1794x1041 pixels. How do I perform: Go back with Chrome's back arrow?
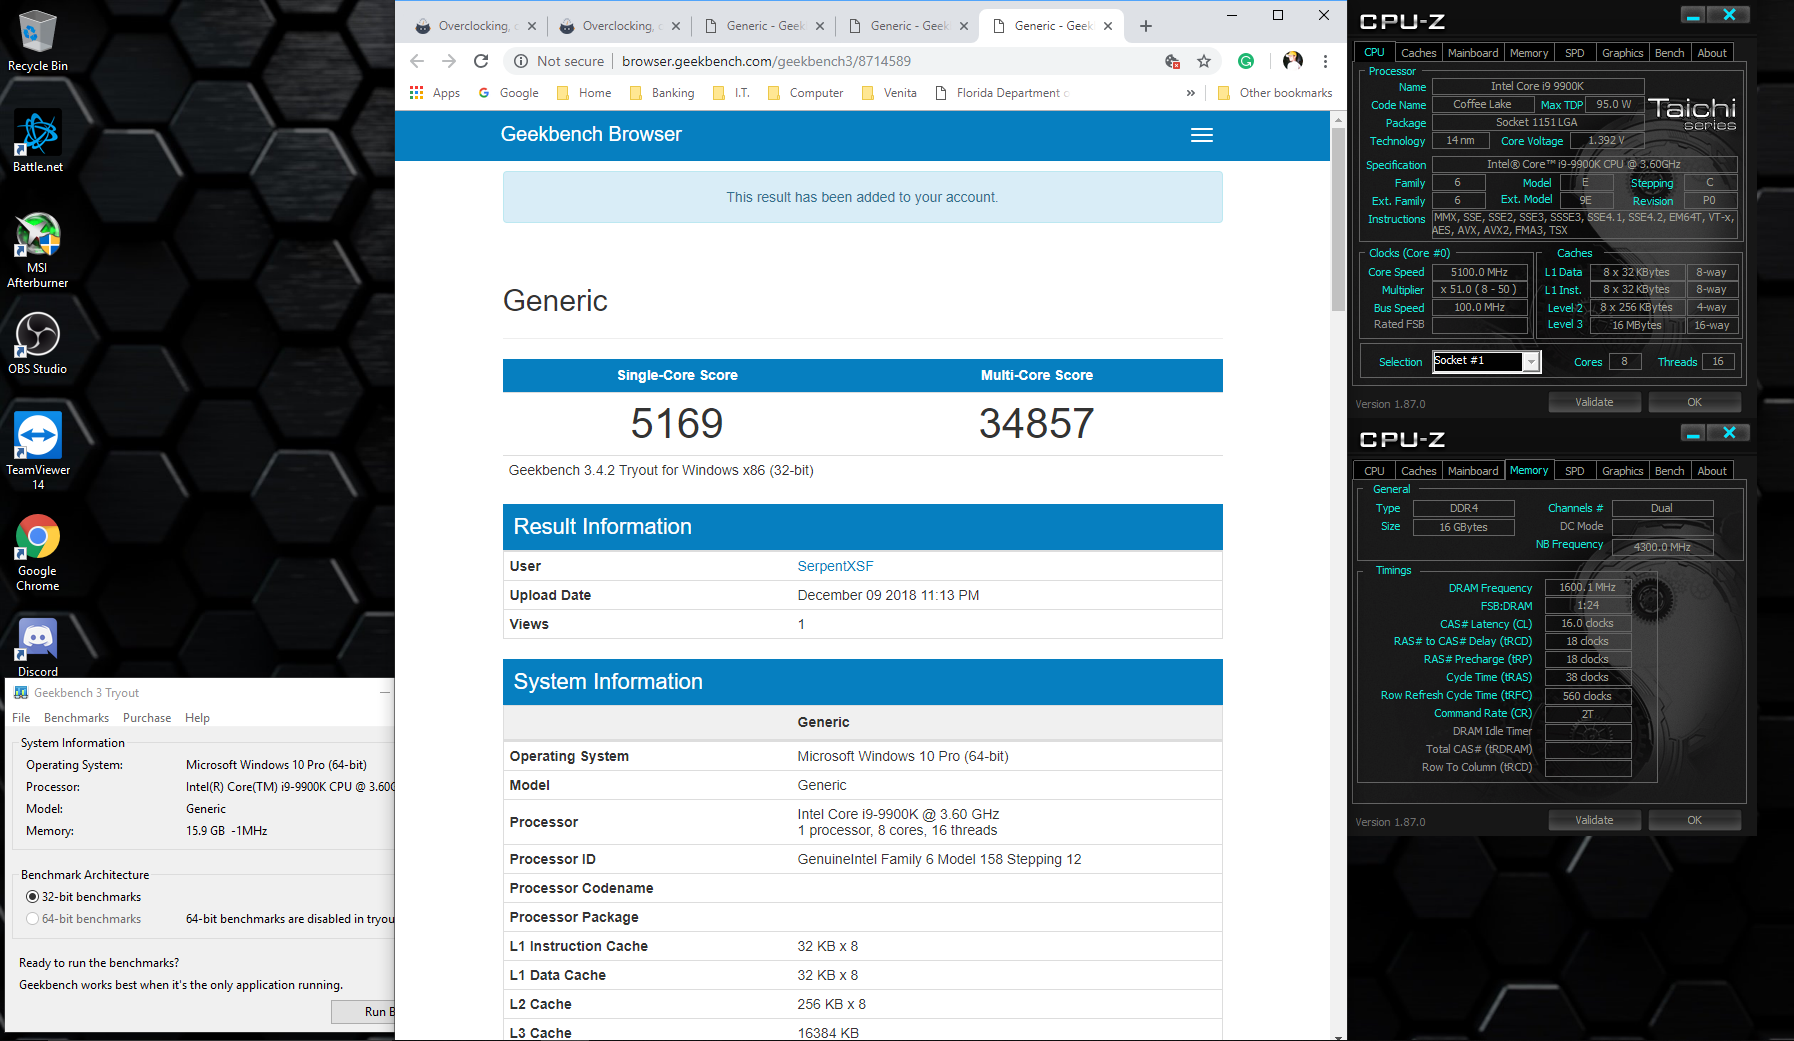417,61
